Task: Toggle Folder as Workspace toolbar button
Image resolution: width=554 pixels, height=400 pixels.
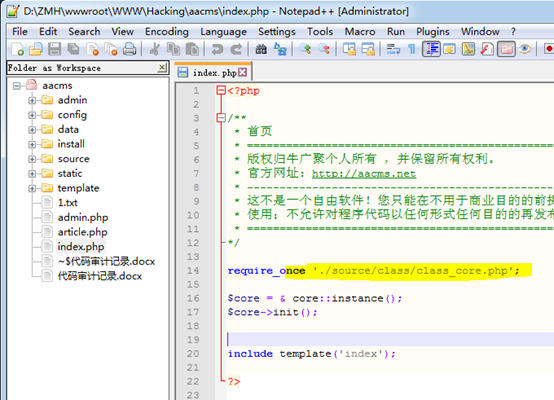Action: 506,49
